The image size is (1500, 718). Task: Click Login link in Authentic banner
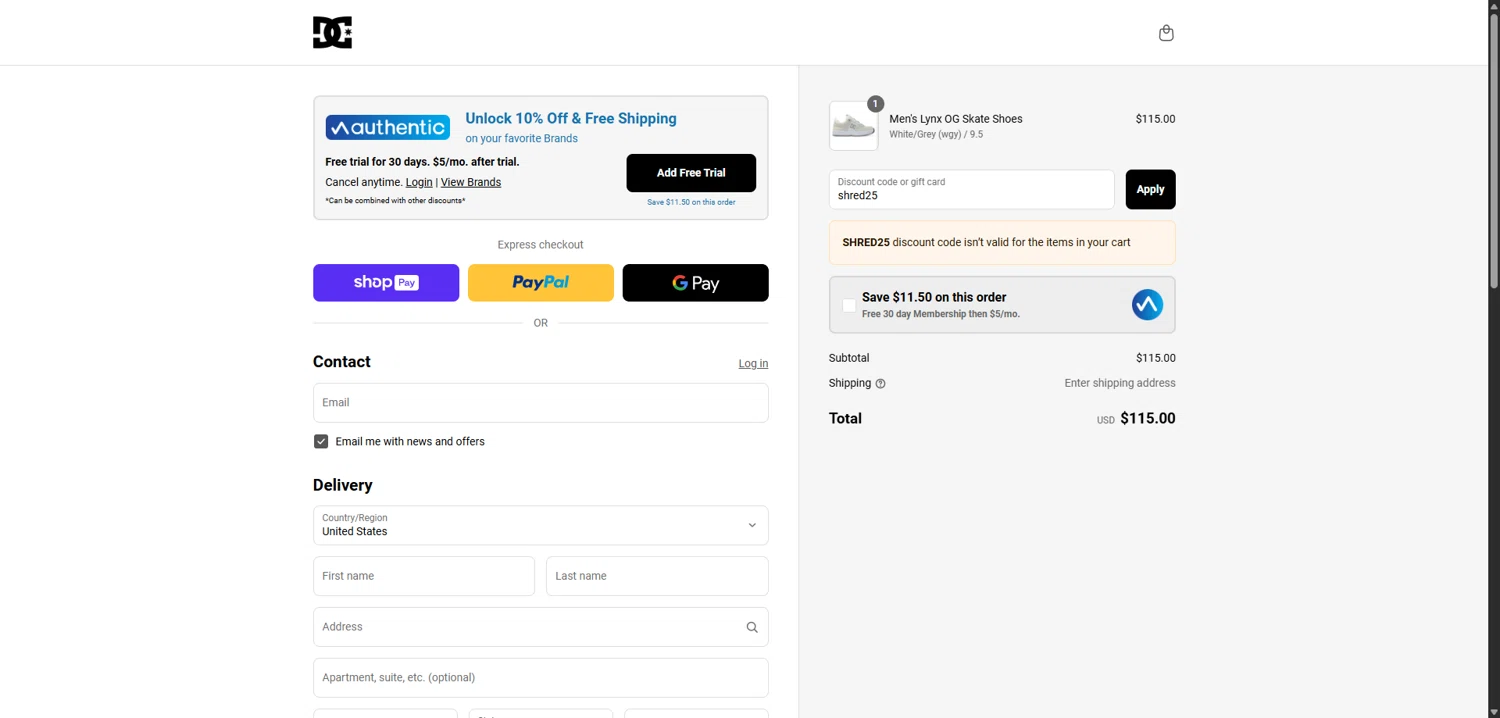point(419,182)
